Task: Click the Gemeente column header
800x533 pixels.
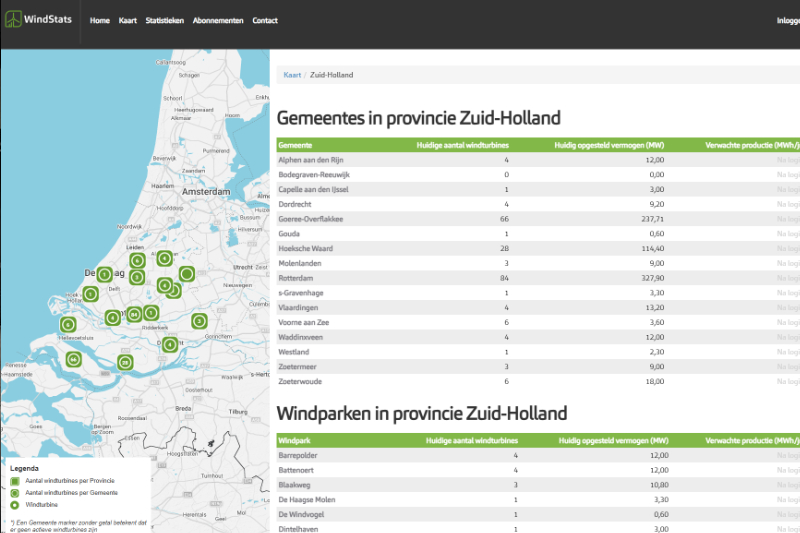Action: click(295, 145)
